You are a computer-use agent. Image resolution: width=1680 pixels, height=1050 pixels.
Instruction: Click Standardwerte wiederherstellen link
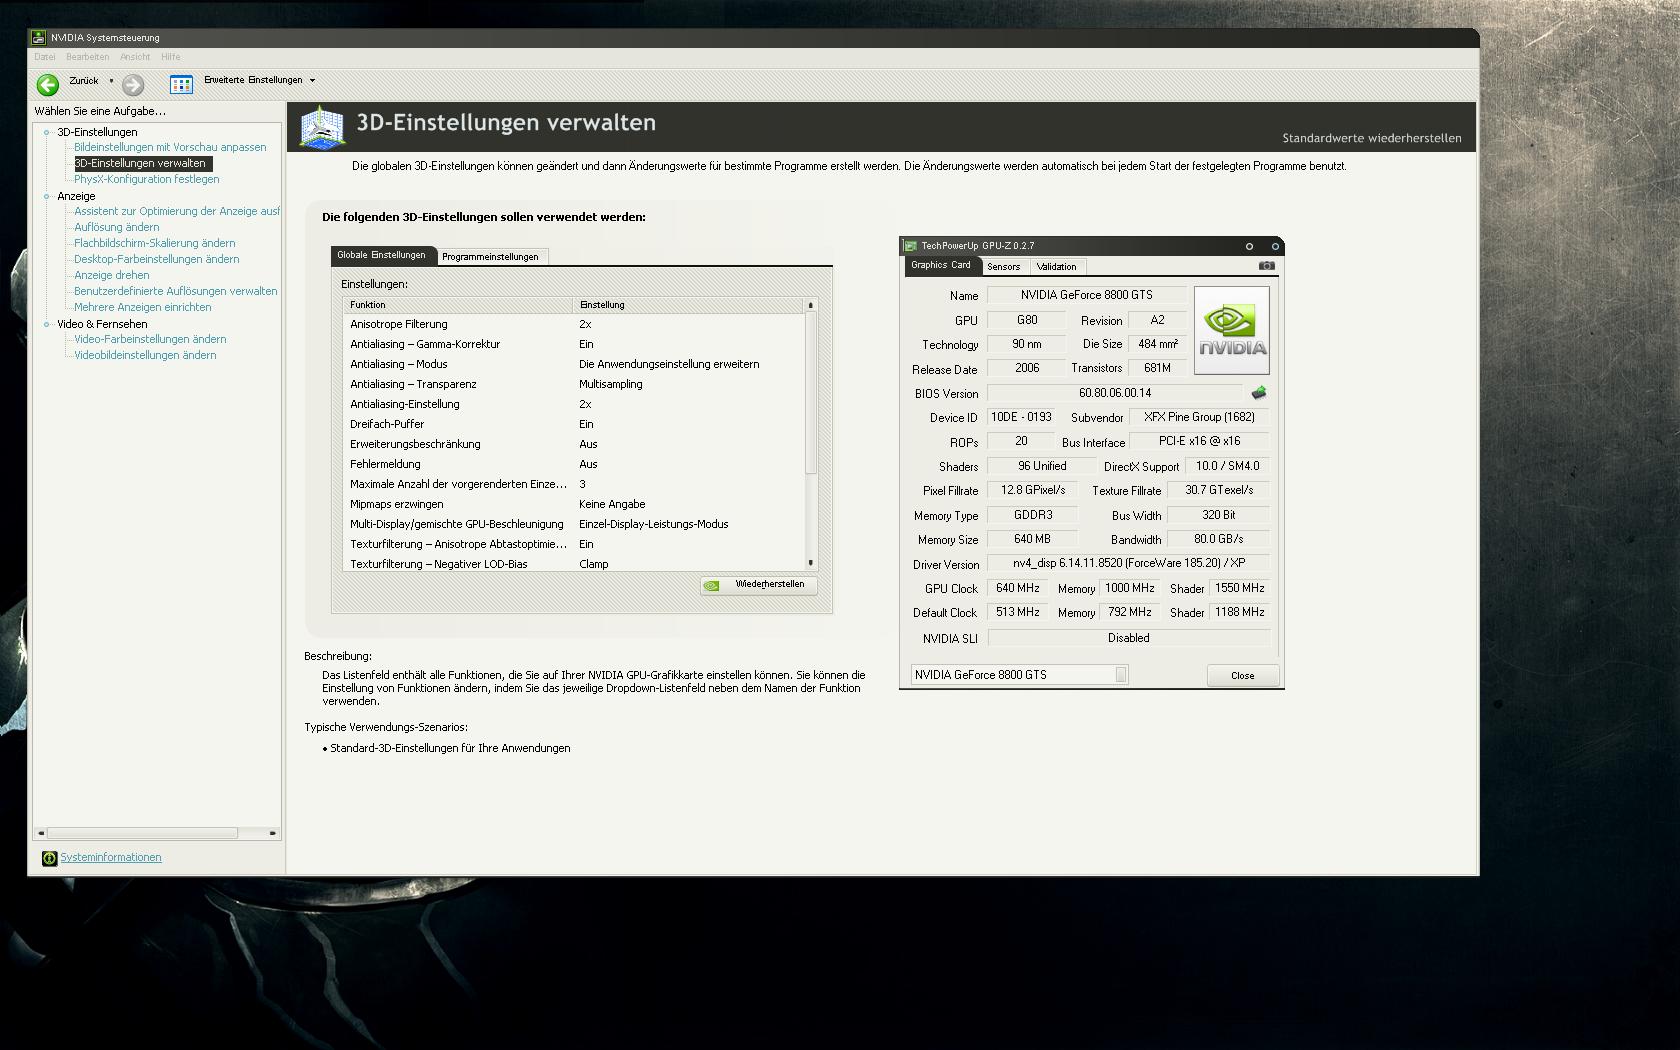click(1372, 138)
